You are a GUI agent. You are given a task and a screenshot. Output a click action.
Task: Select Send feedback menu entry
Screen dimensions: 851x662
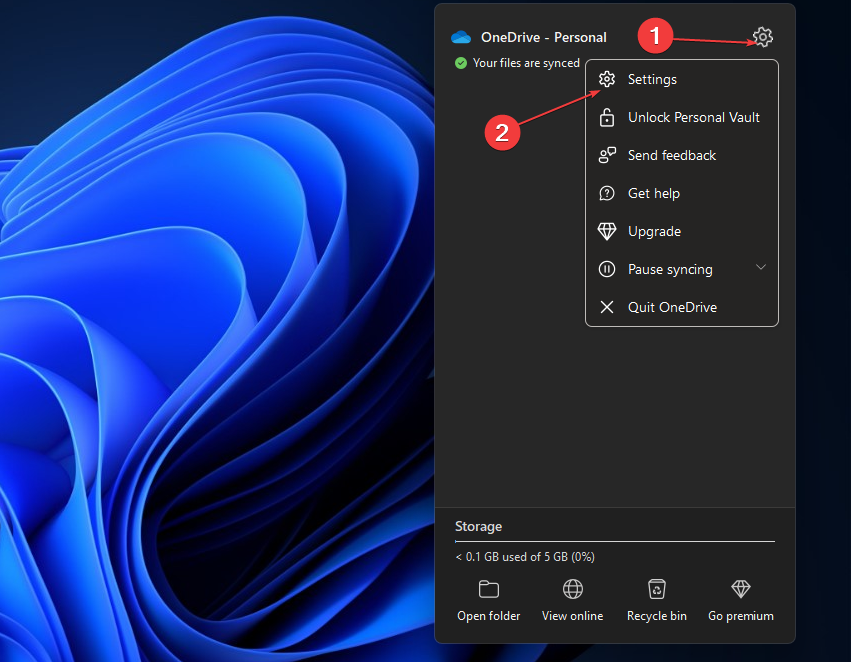click(x=682, y=155)
